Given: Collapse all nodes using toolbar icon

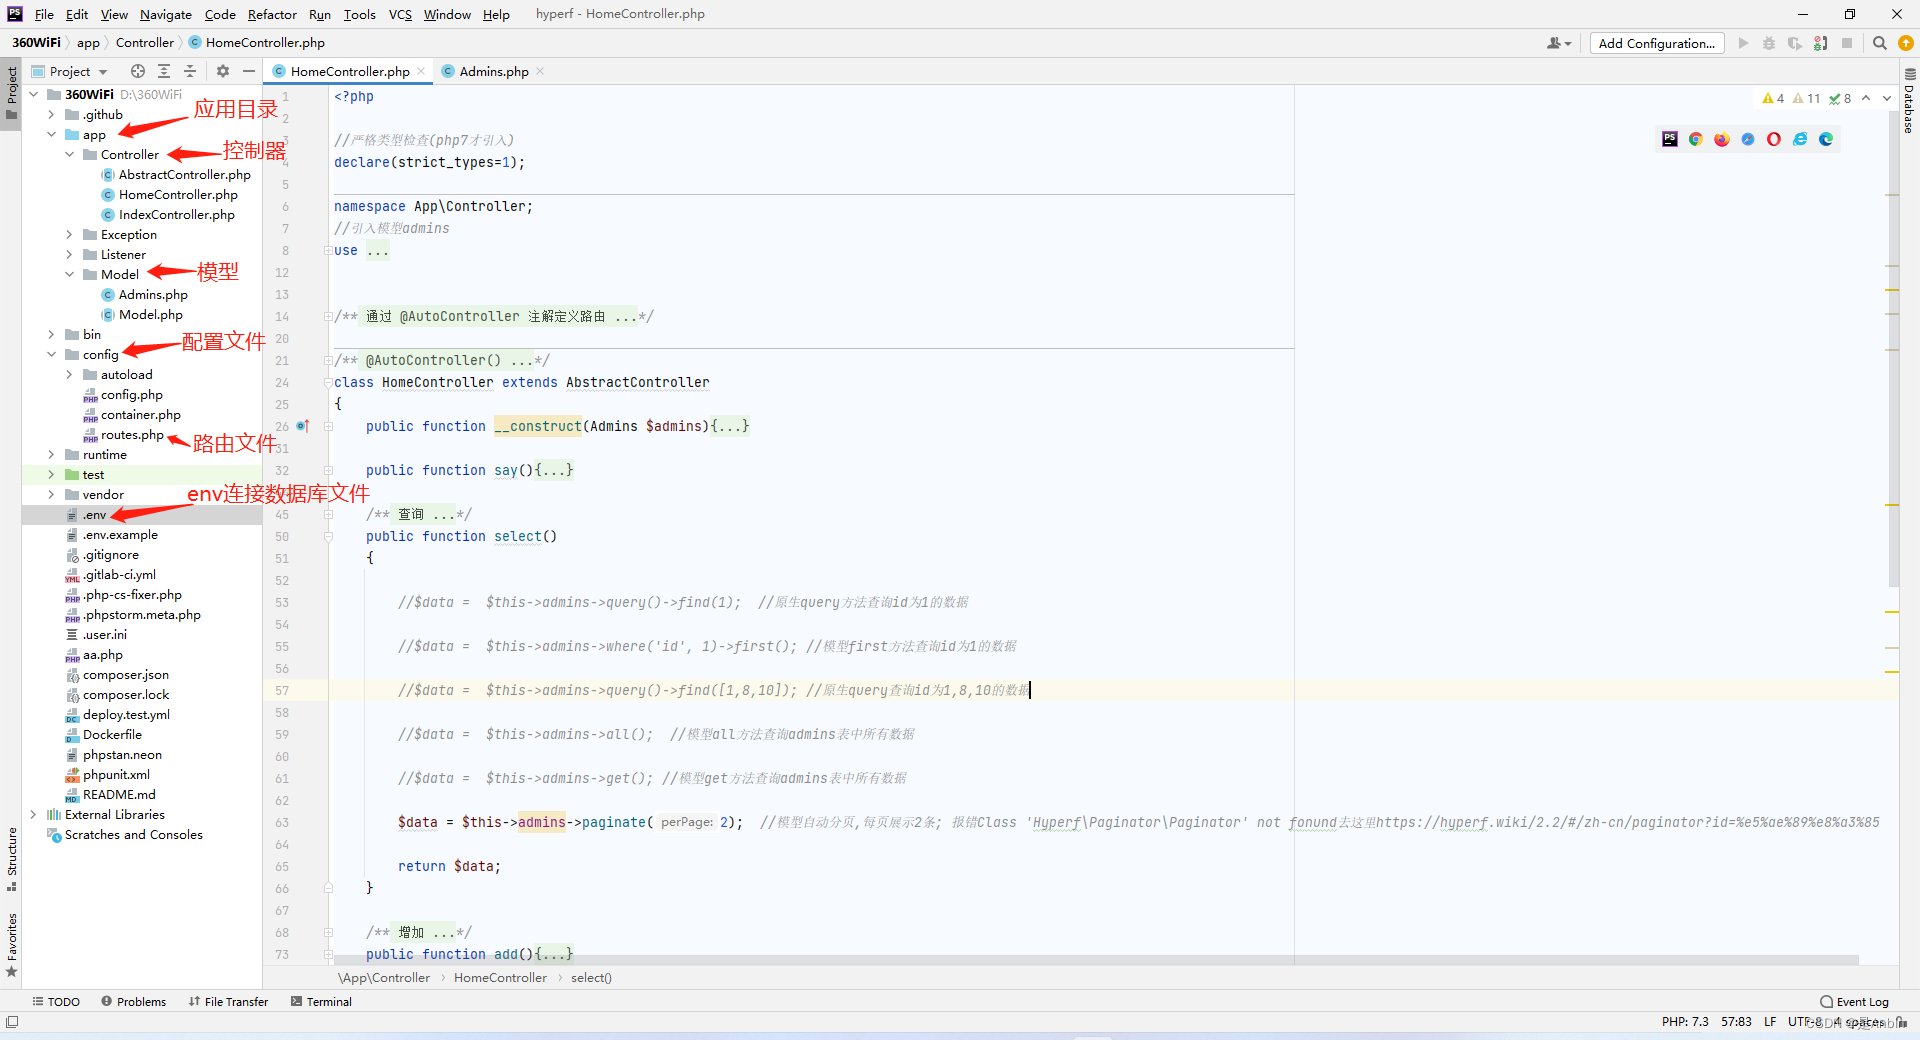Looking at the screenshot, I should pos(190,71).
